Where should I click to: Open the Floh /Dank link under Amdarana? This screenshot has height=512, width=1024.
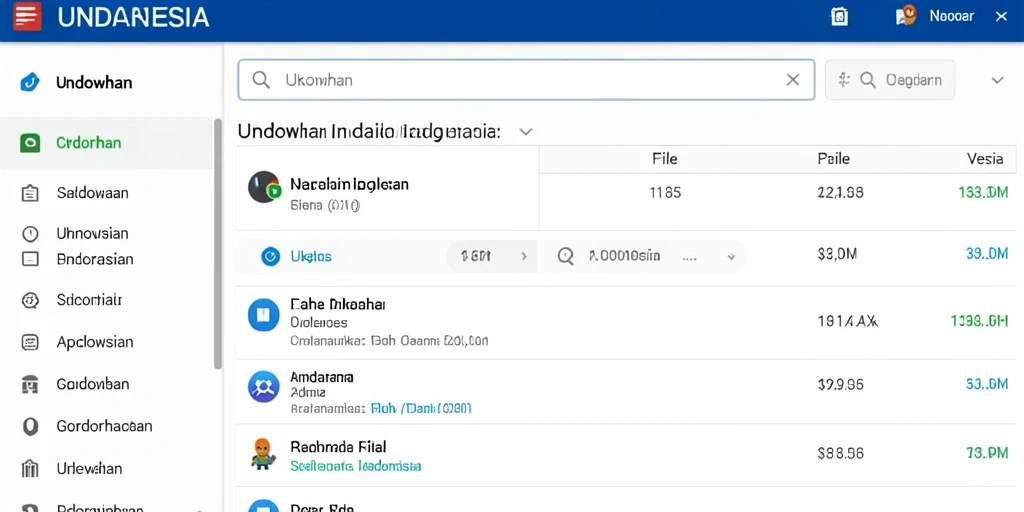tap(421, 409)
